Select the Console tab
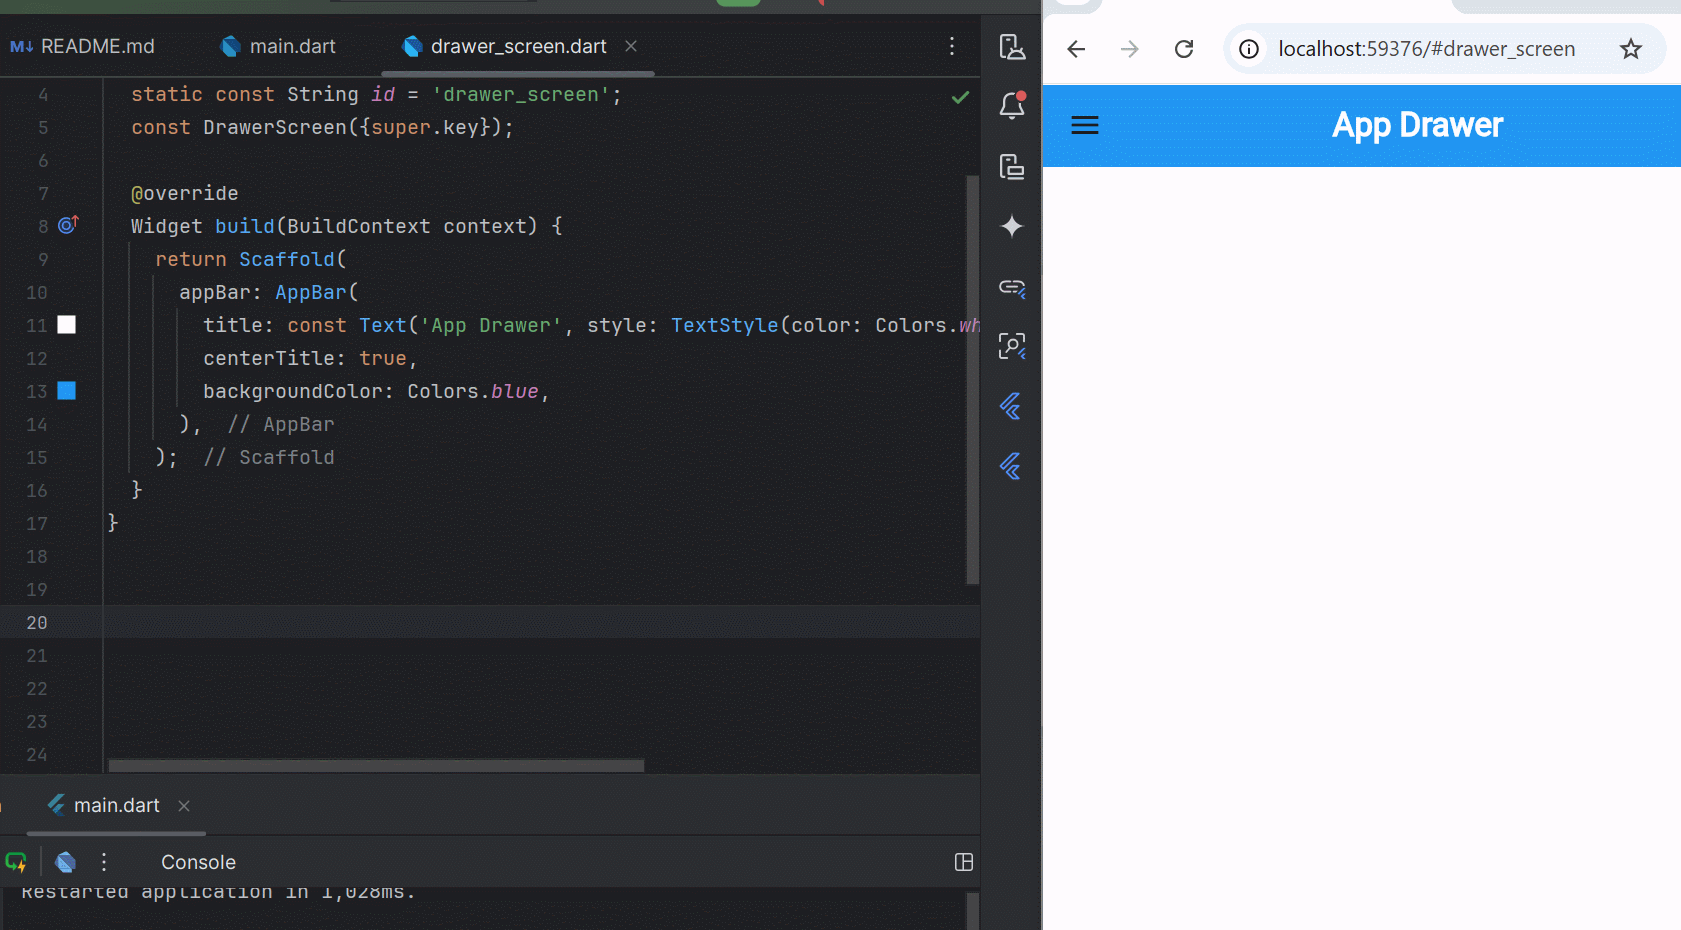This screenshot has width=1681, height=930. 198,862
